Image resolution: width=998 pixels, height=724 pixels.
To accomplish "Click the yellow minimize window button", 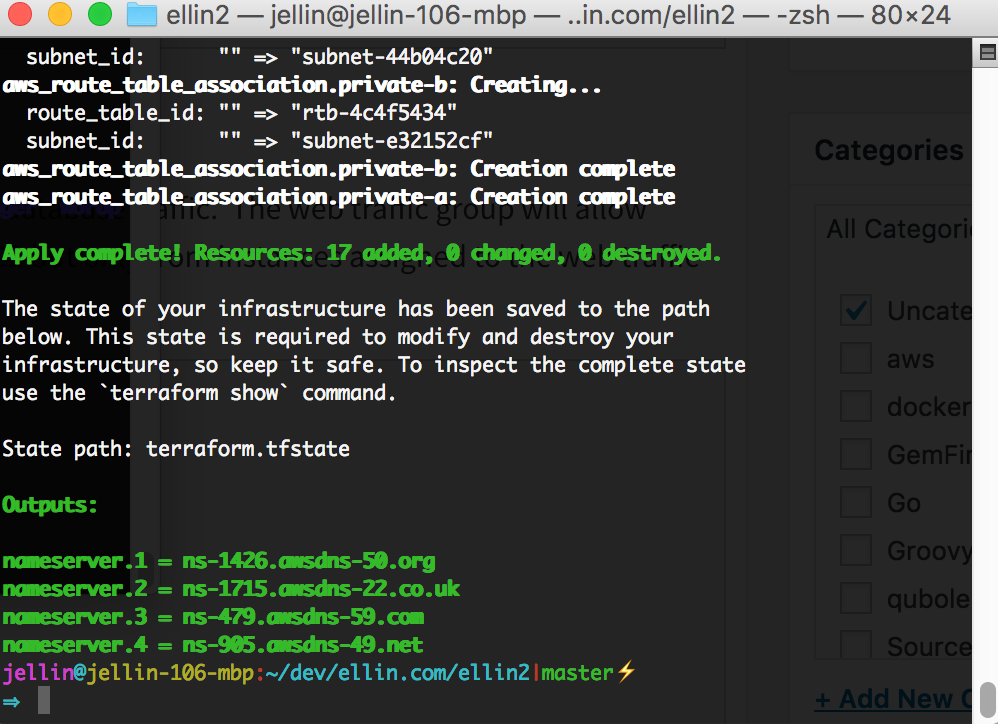I will [x=60, y=14].
